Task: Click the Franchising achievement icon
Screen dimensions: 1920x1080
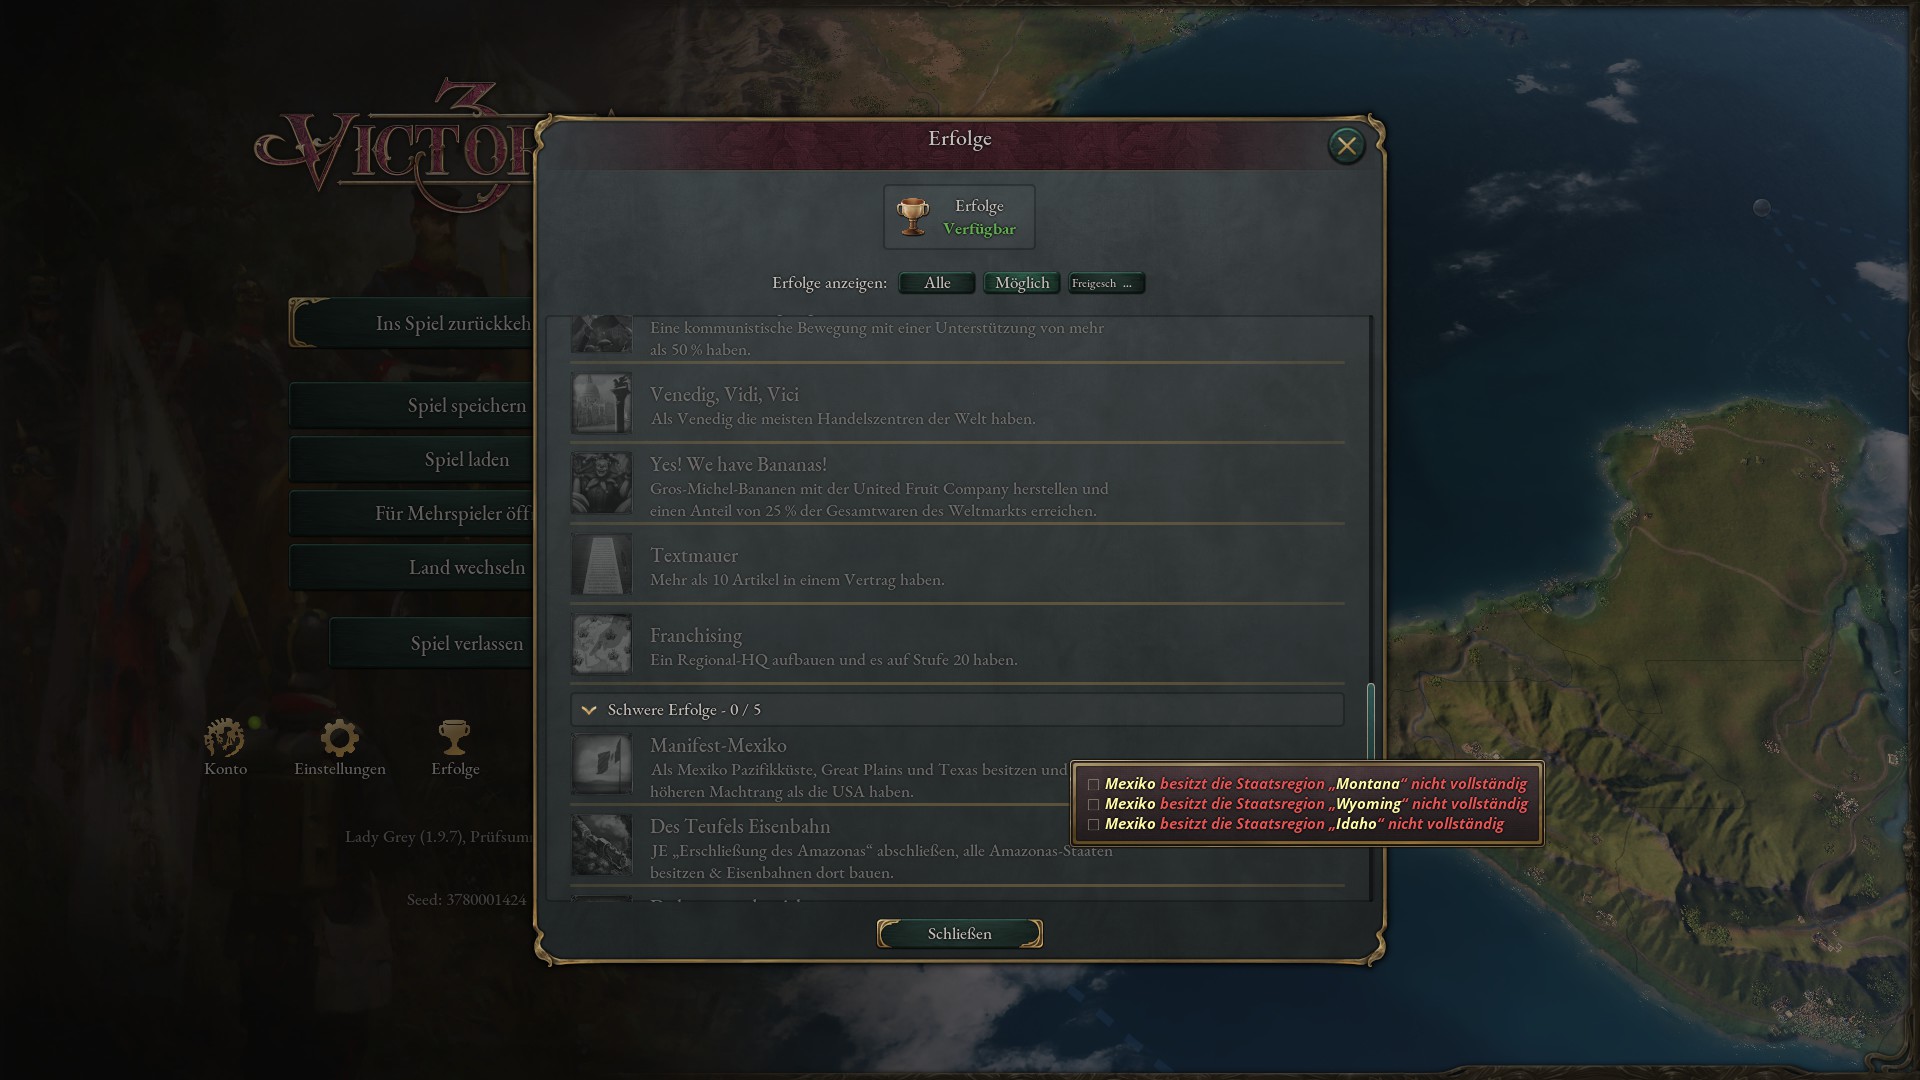Action: coord(601,644)
